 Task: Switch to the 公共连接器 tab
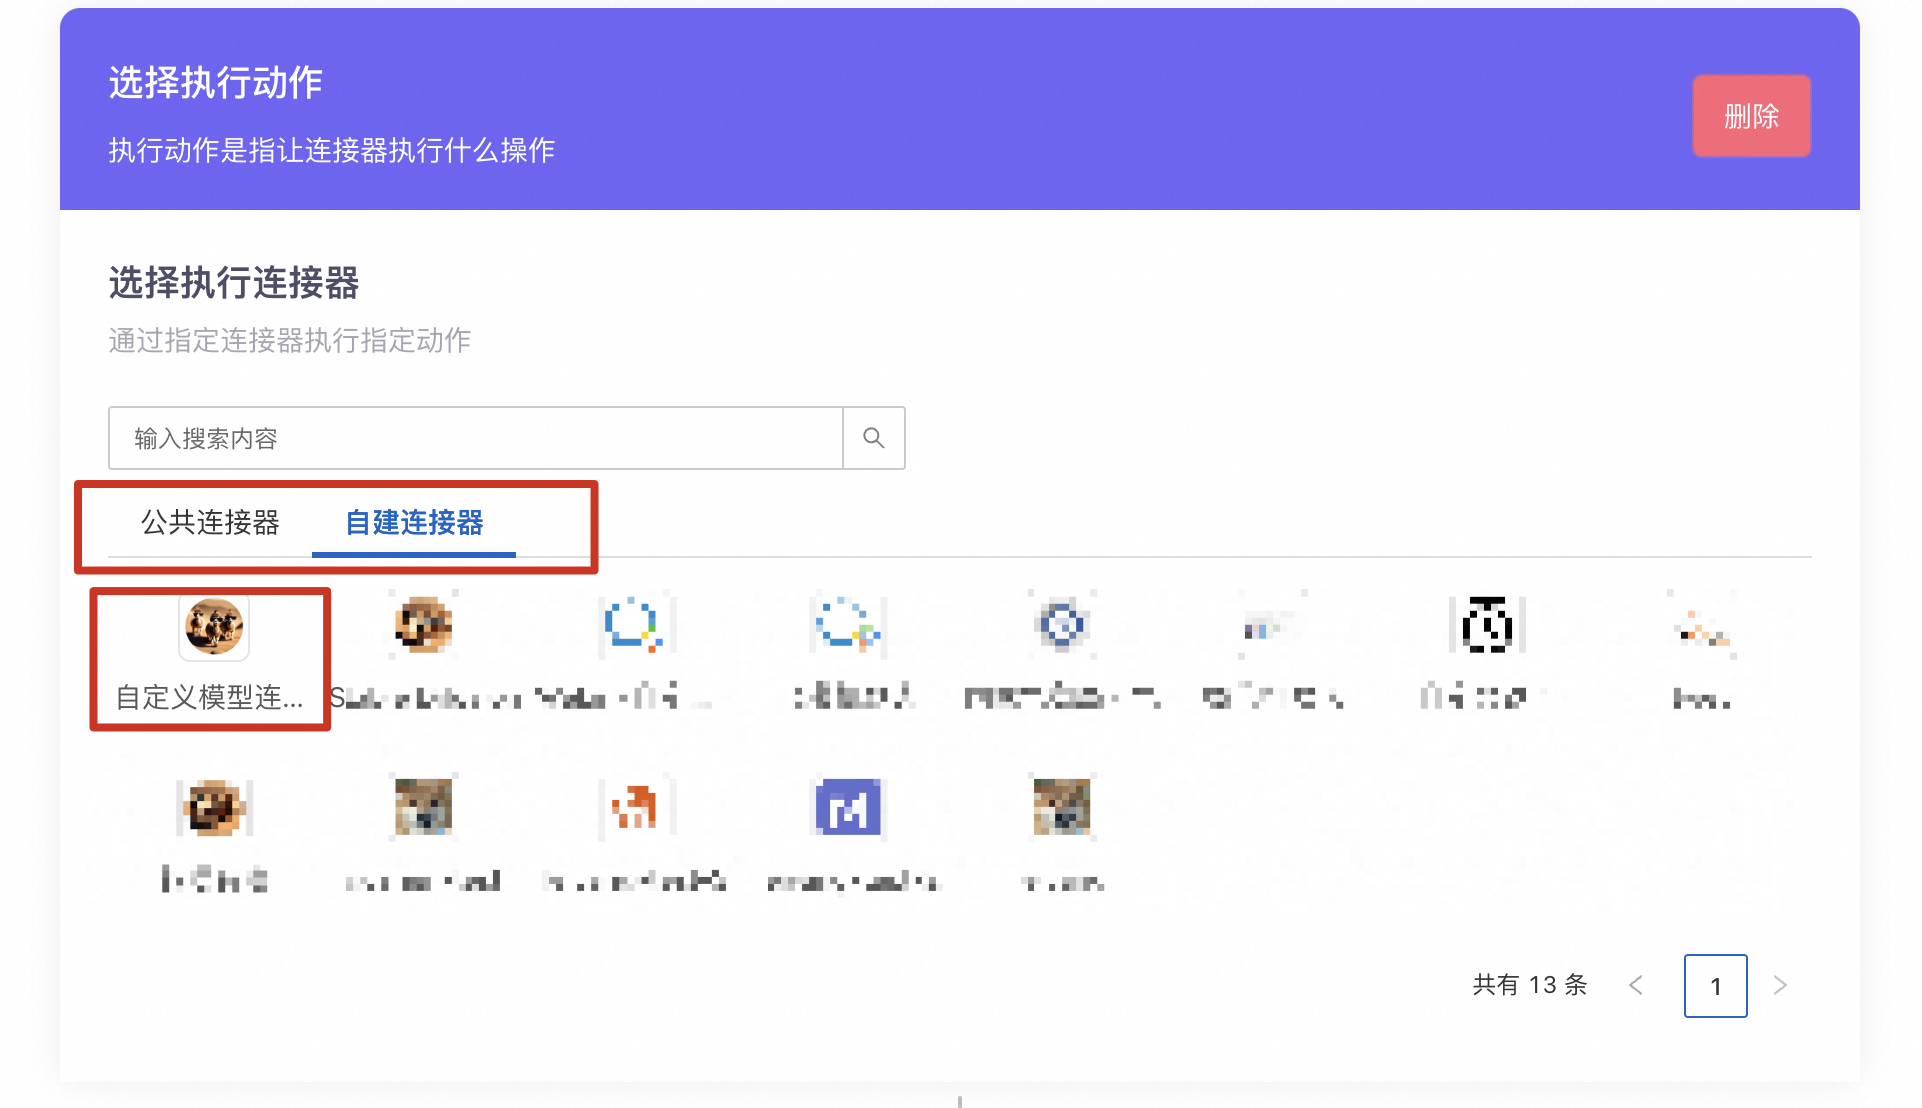(x=210, y=523)
